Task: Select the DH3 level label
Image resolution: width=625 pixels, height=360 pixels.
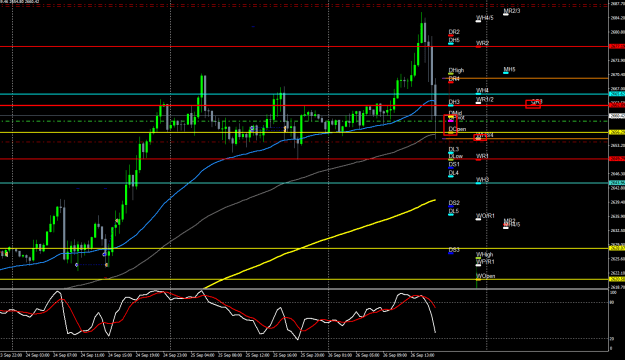Action: click(x=454, y=102)
